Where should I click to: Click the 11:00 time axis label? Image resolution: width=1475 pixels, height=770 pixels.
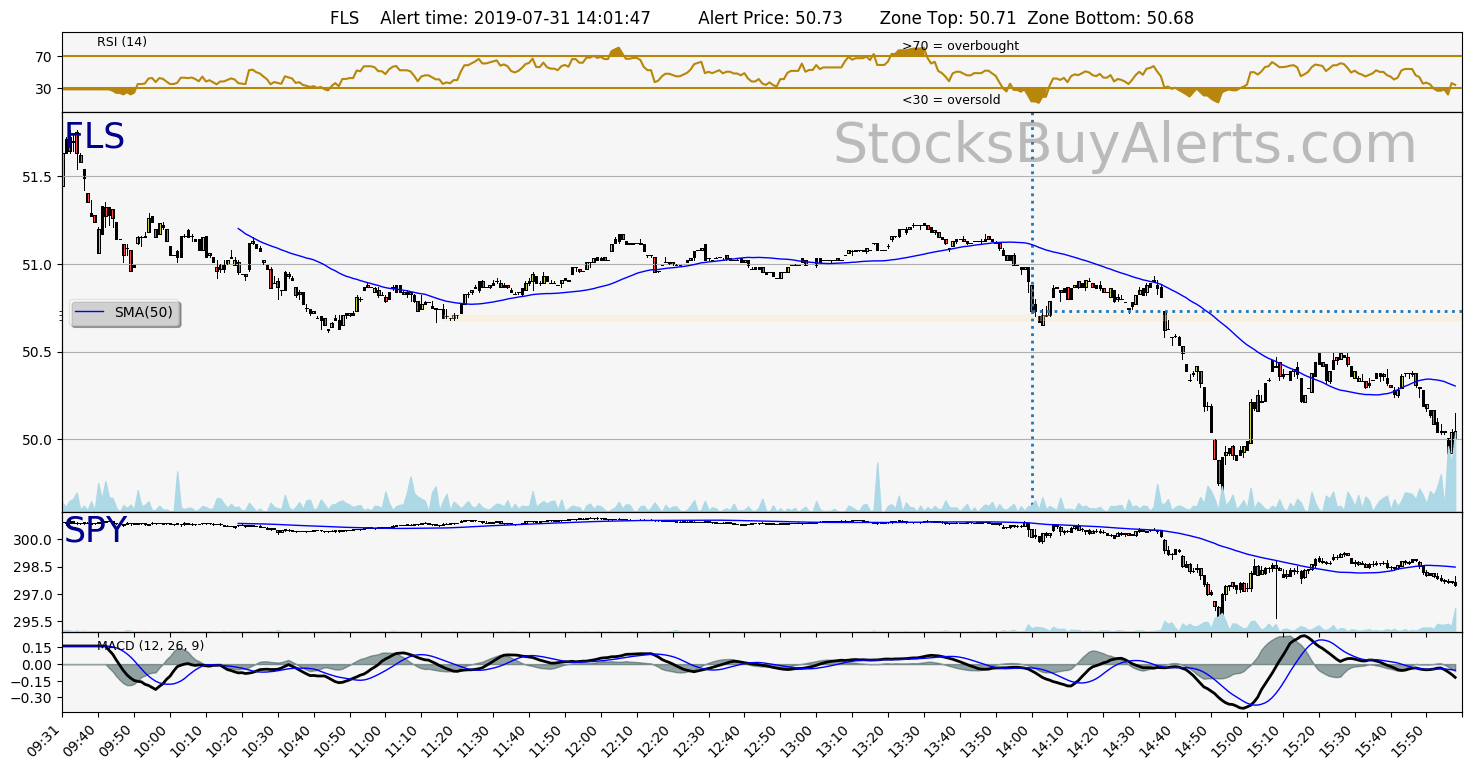click(x=368, y=740)
